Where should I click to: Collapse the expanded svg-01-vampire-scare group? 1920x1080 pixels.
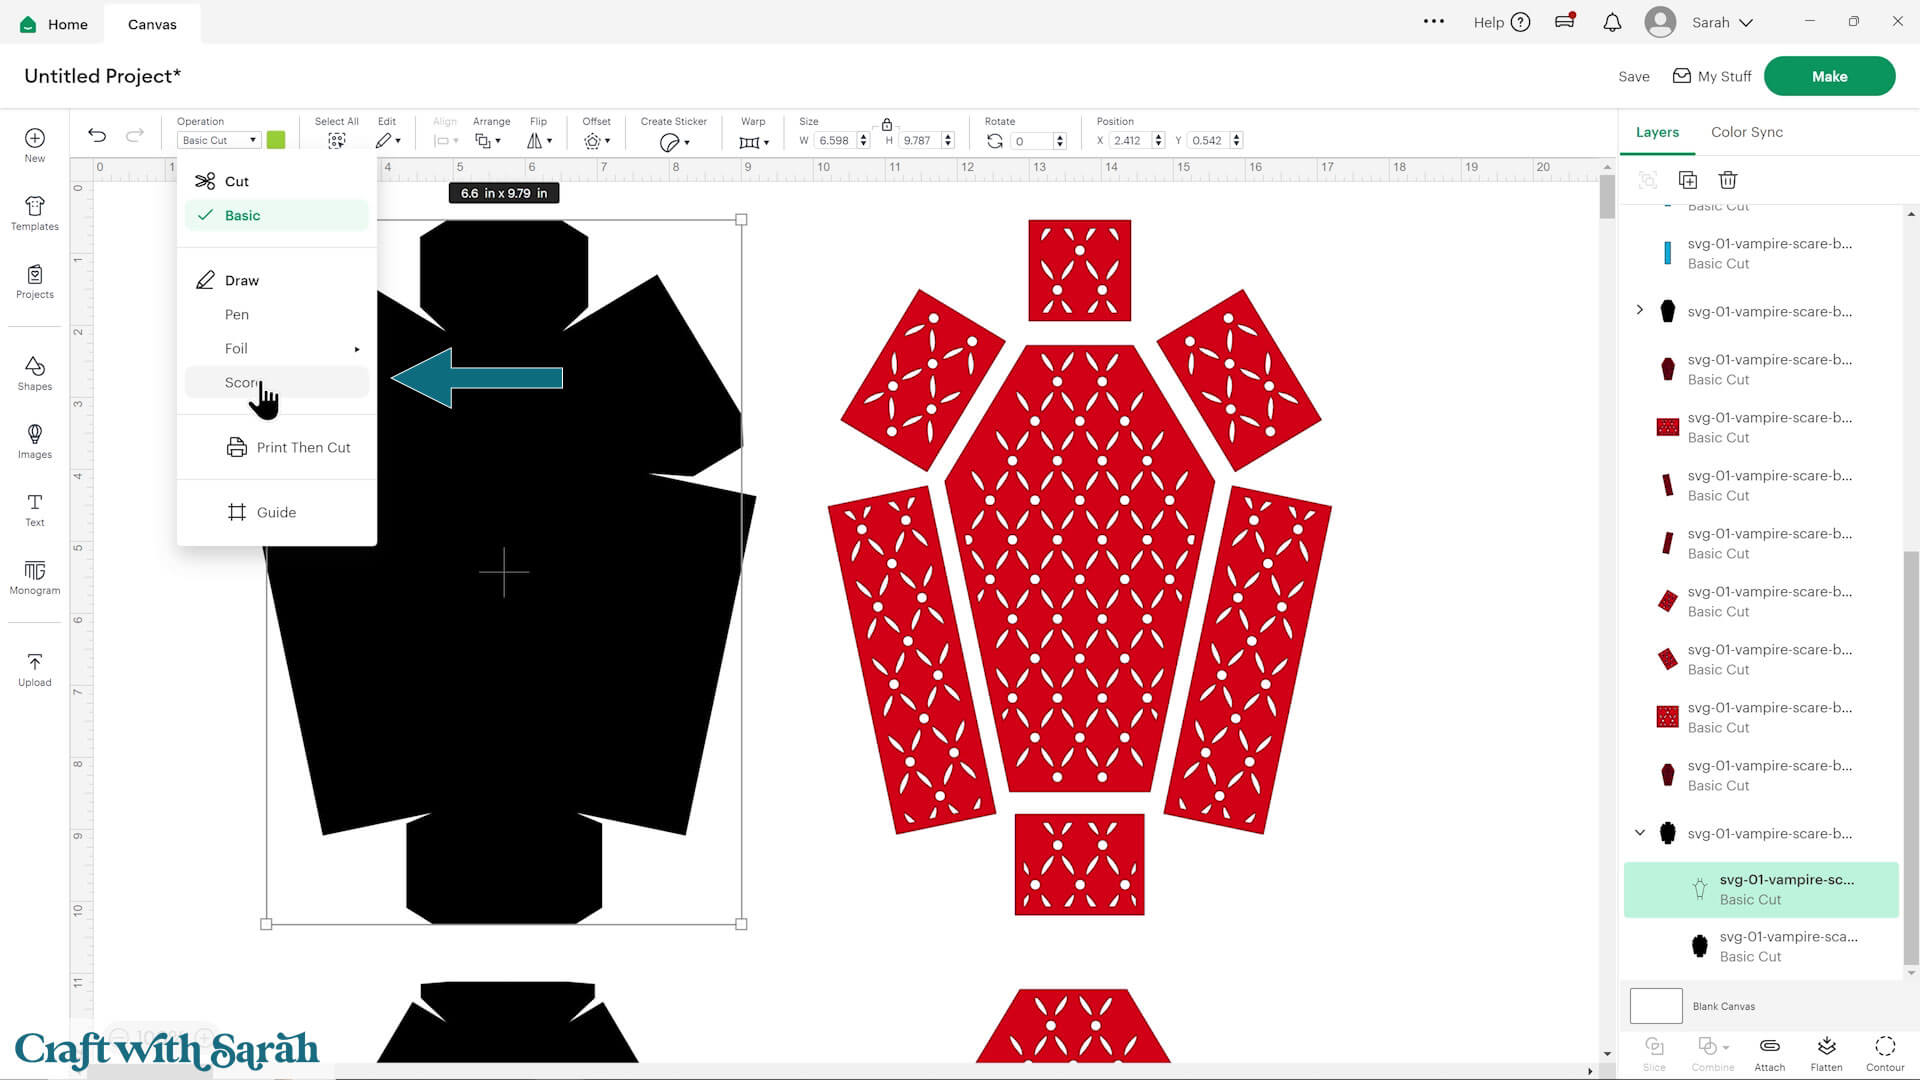[1639, 833]
